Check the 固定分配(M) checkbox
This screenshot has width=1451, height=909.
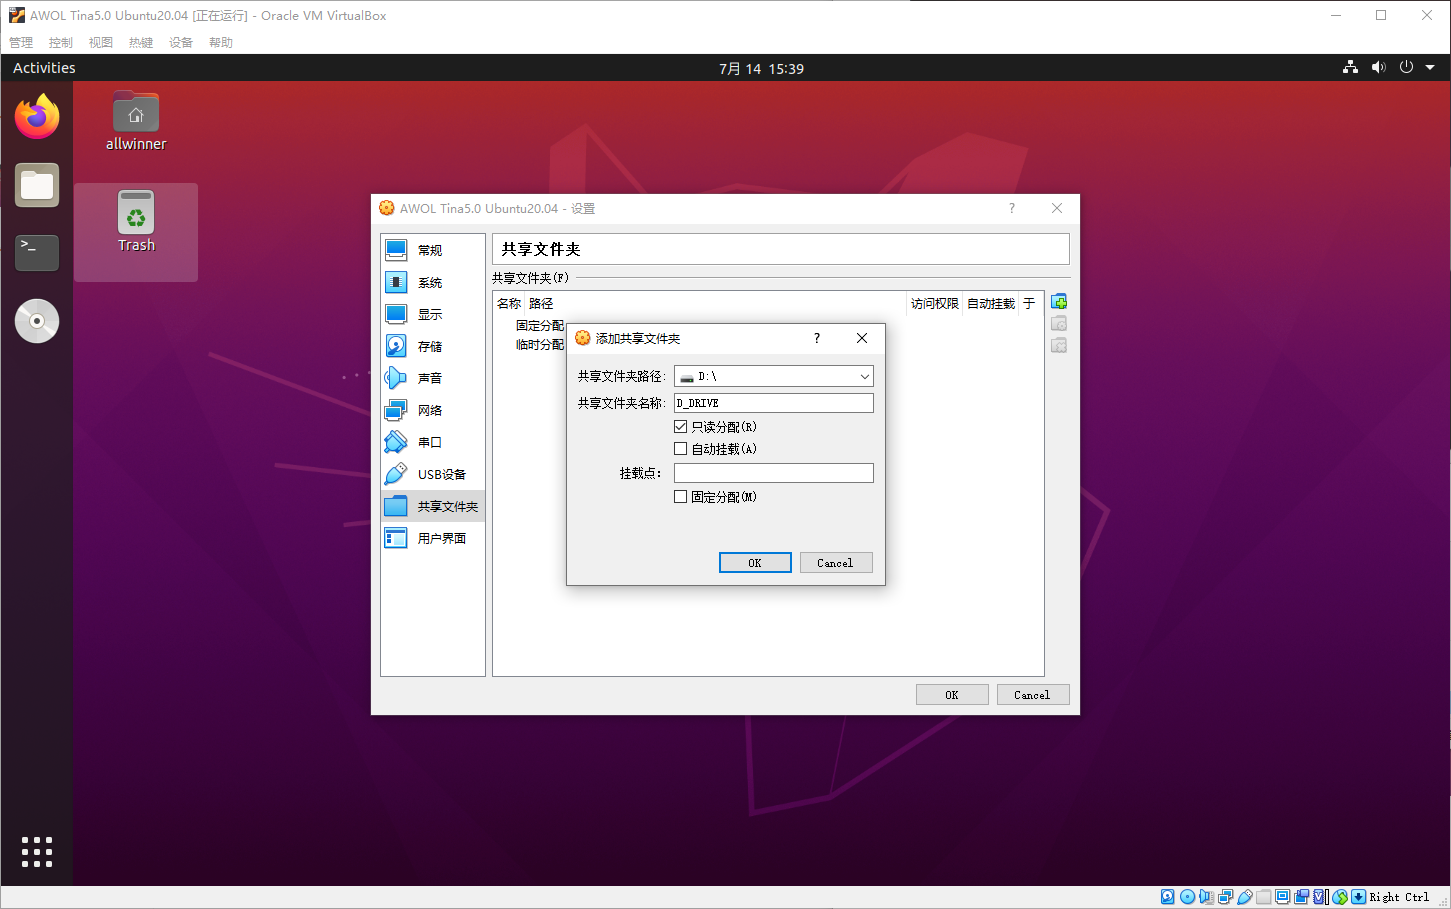tap(681, 497)
